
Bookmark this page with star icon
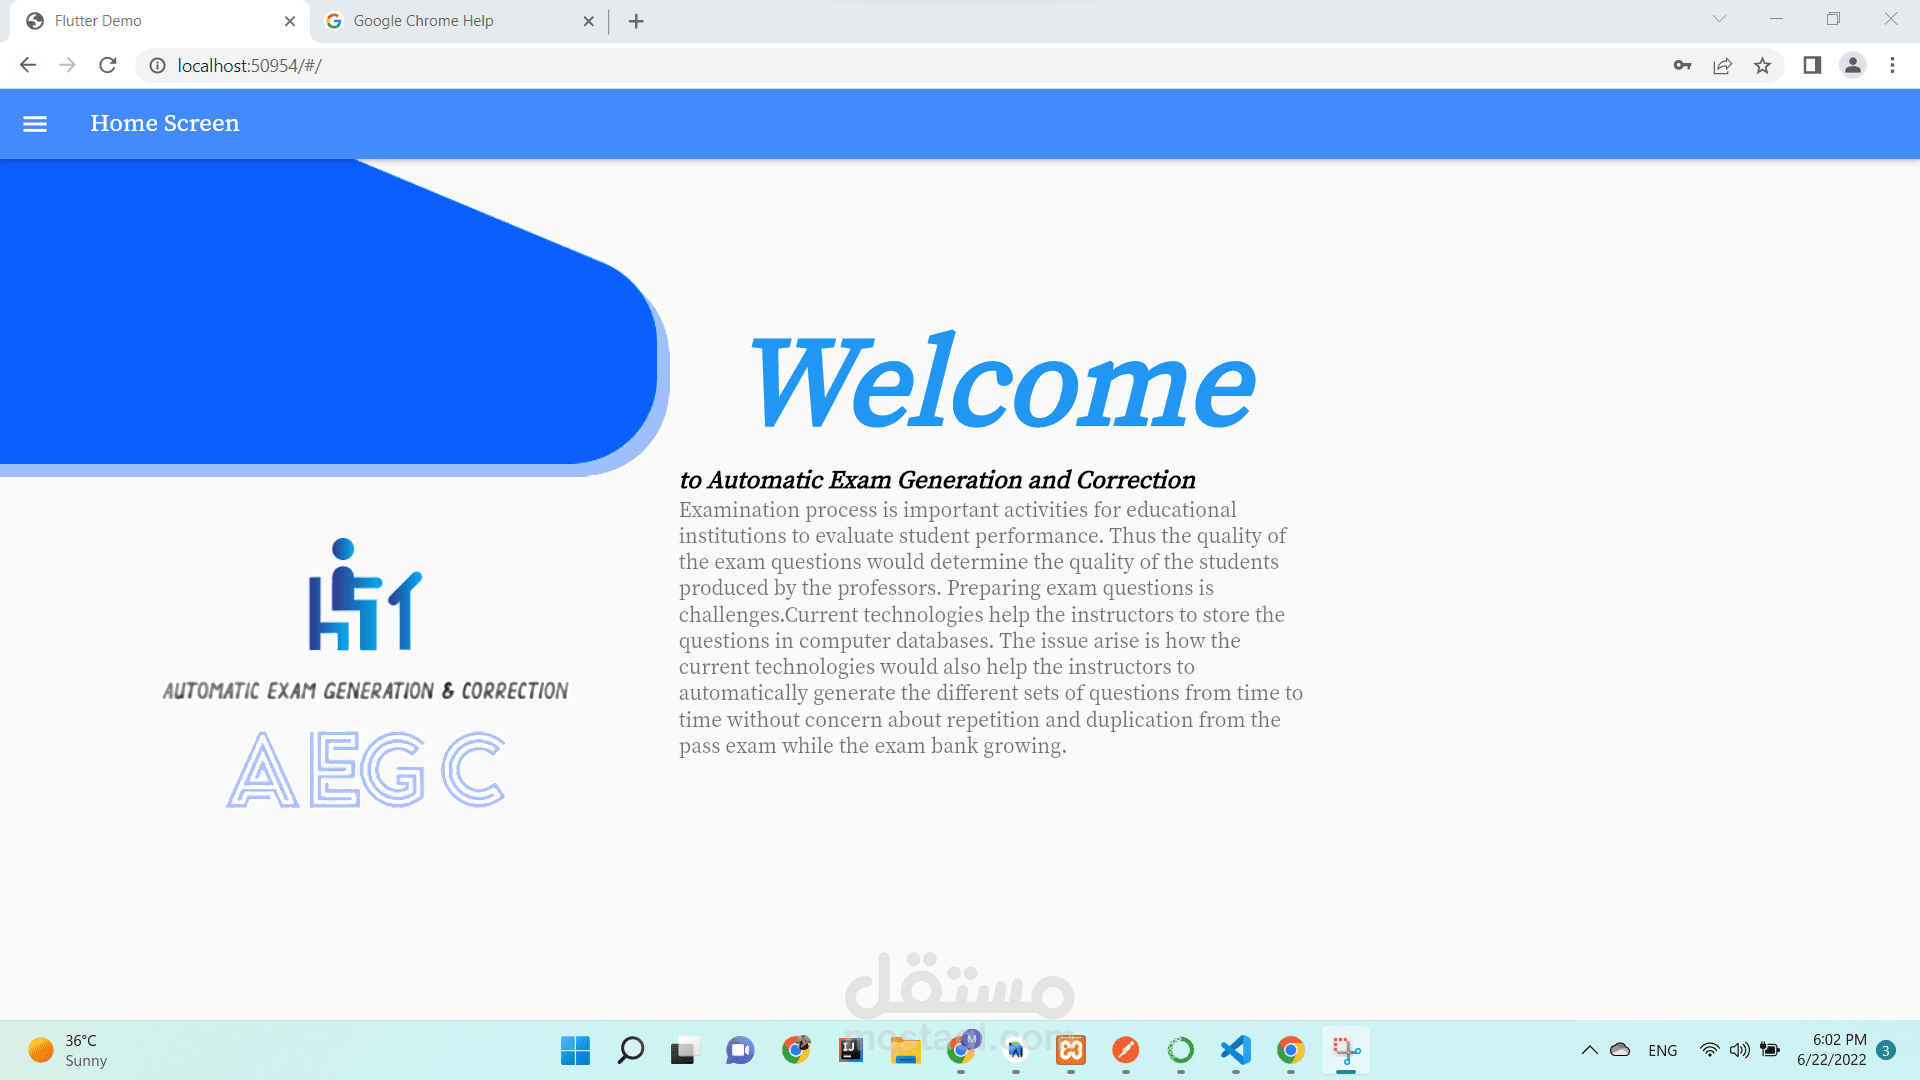(x=1762, y=65)
